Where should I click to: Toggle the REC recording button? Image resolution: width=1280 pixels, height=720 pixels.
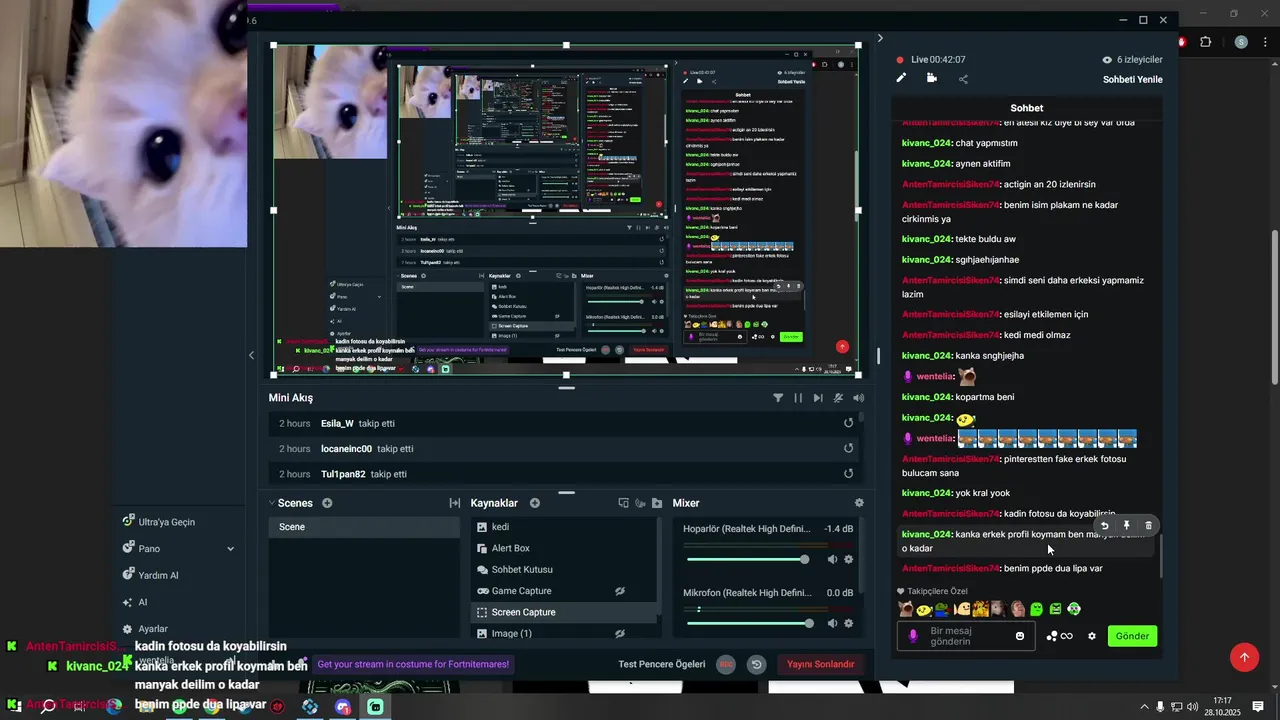point(727,664)
